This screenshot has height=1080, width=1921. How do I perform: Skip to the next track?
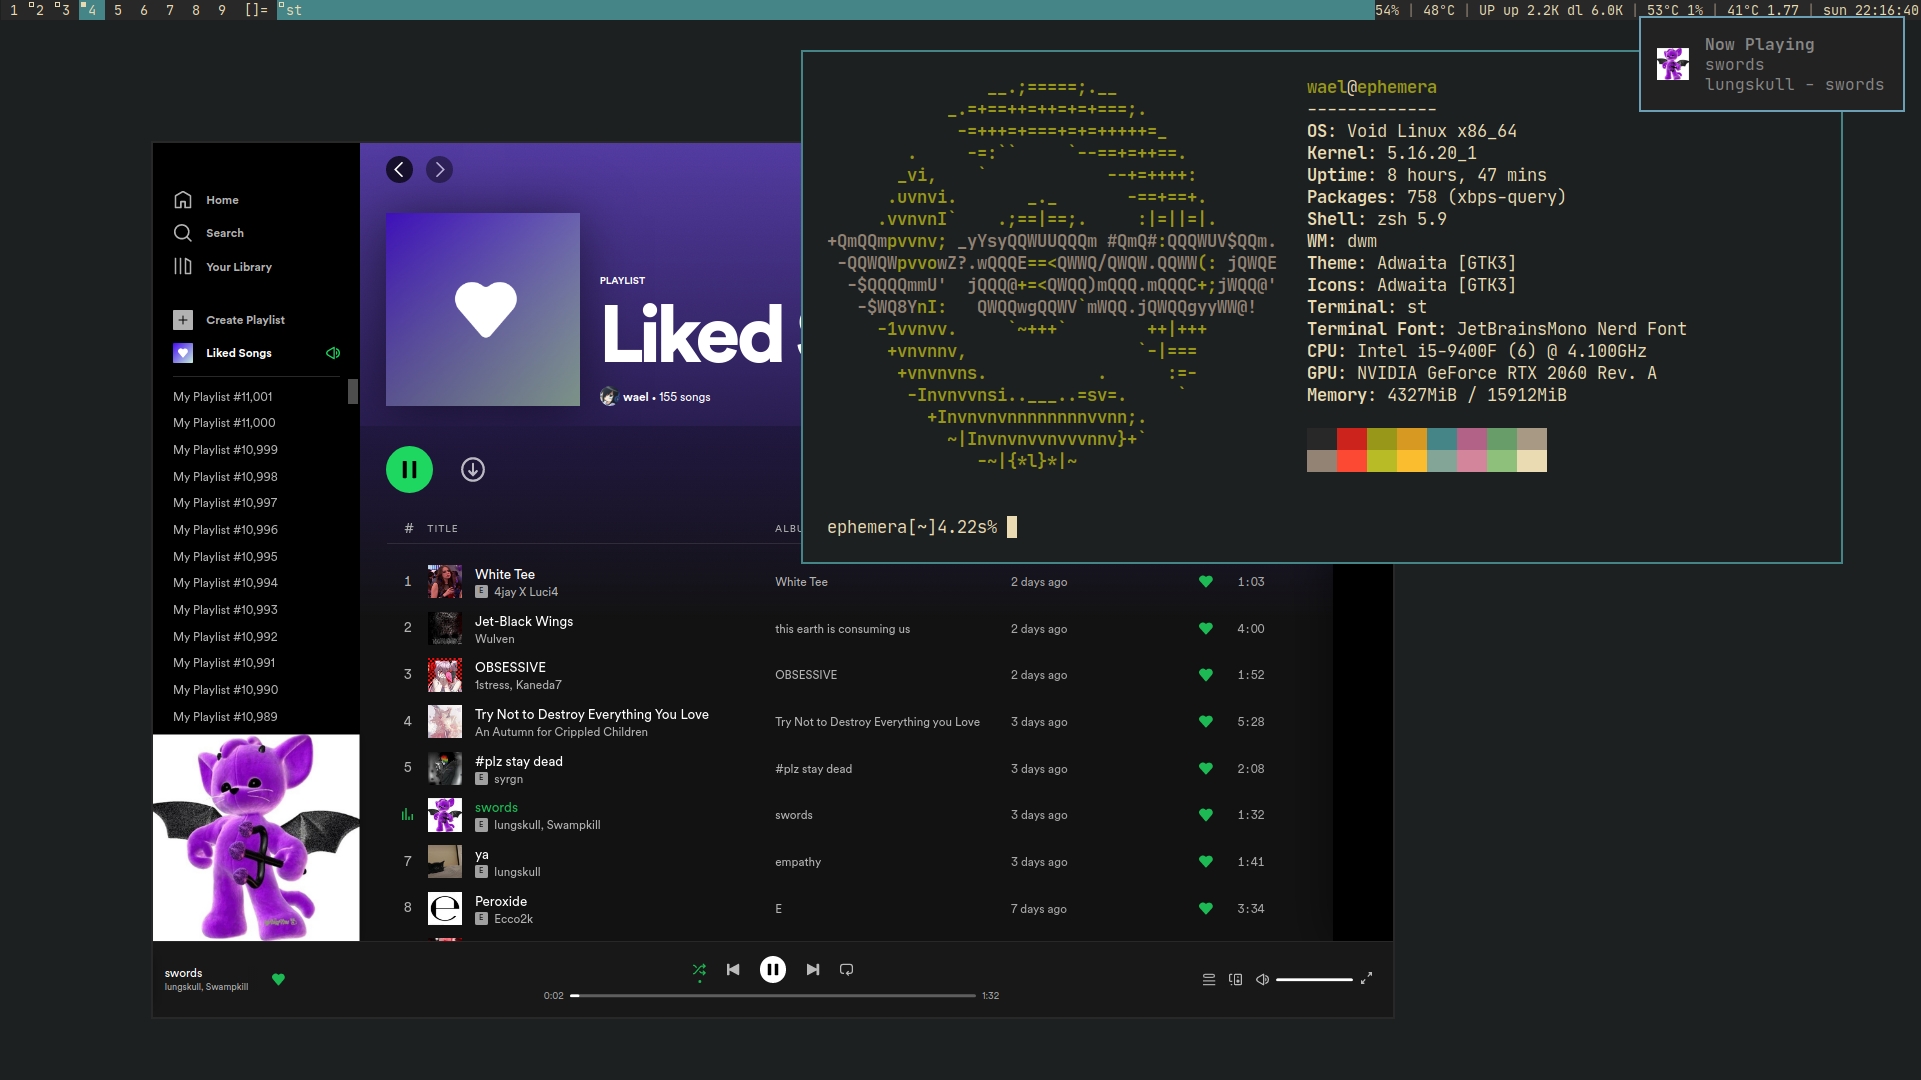(813, 970)
